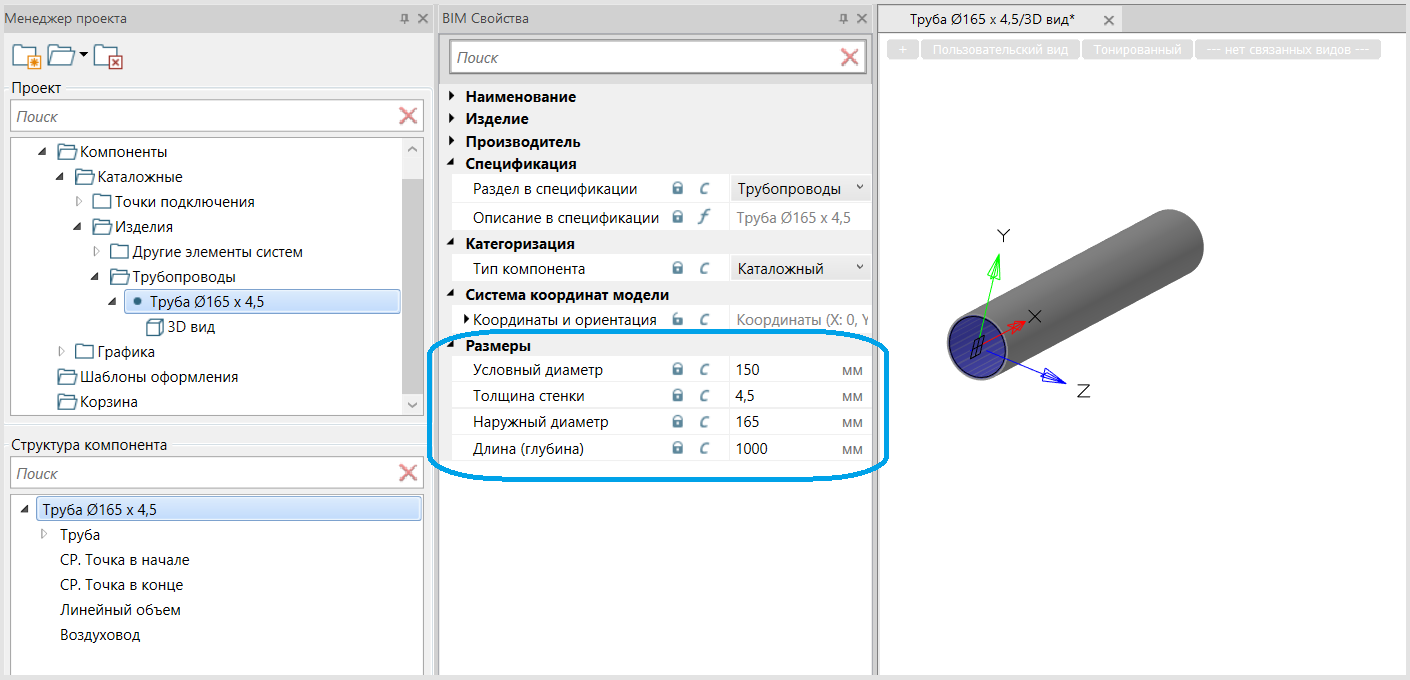The width and height of the screenshot is (1410, 680).
Task: Open the Тип компонента dropdown
Action: [859, 268]
